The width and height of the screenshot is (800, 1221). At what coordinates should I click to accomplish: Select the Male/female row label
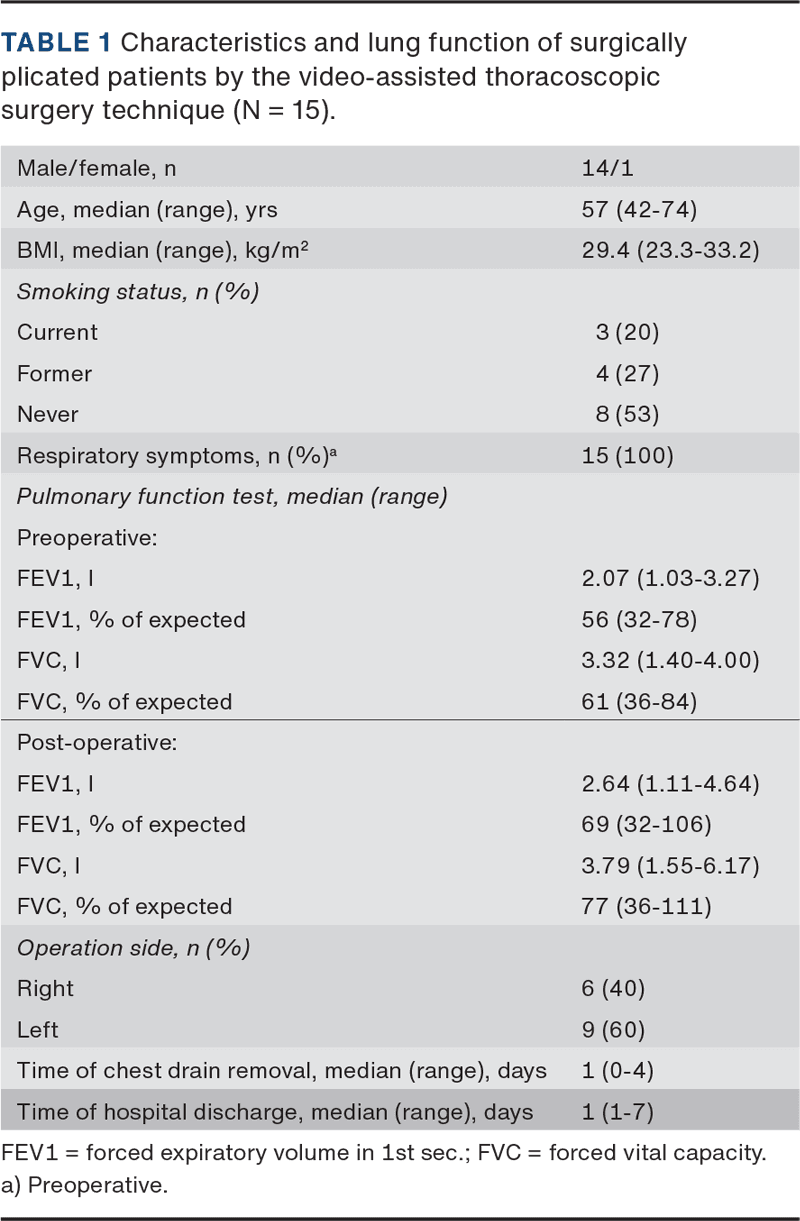point(96,168)
